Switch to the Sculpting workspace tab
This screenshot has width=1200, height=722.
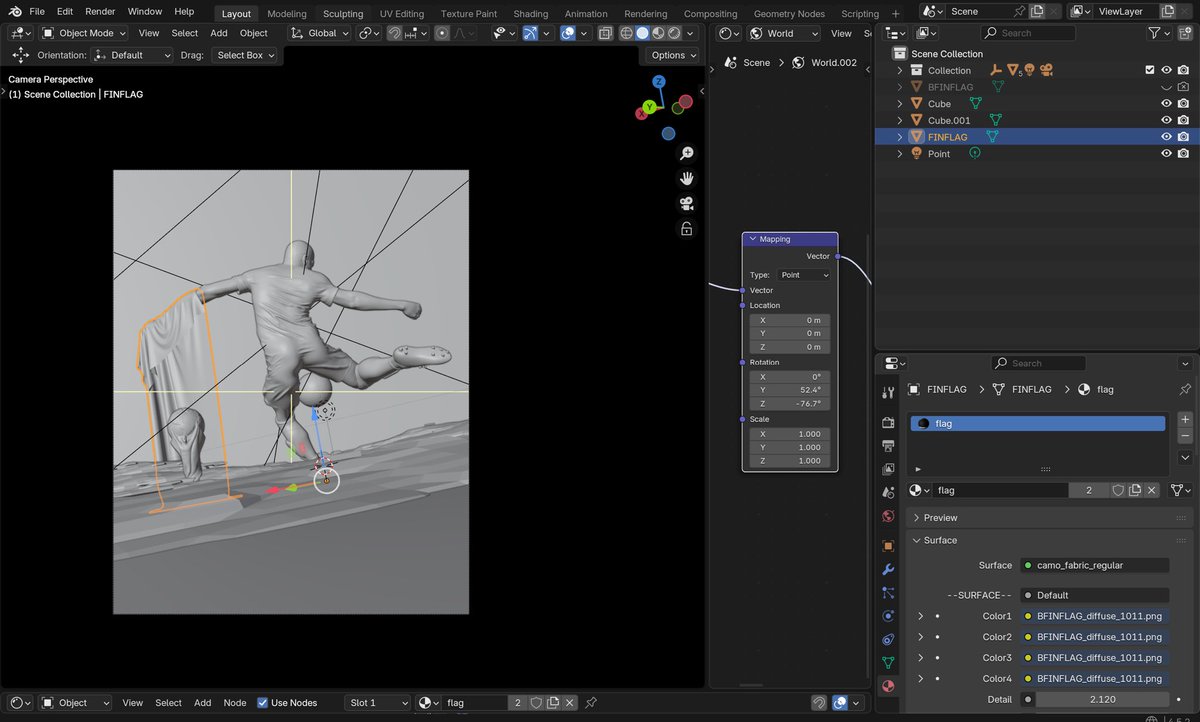tap(343, 14)
